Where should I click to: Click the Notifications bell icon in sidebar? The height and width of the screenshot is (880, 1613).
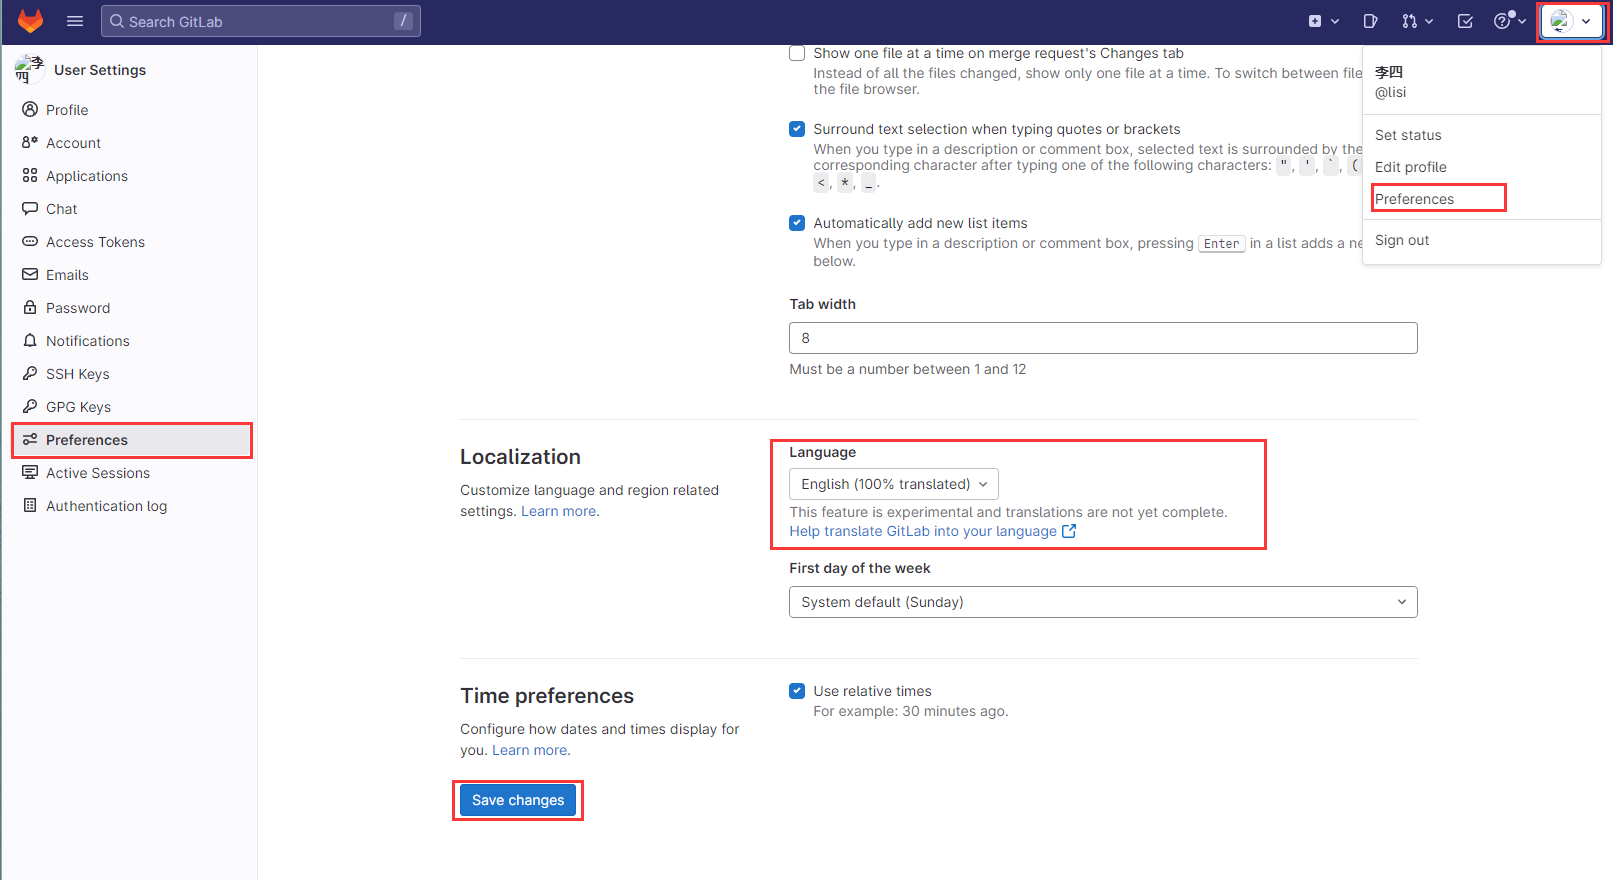click(30, 341)
